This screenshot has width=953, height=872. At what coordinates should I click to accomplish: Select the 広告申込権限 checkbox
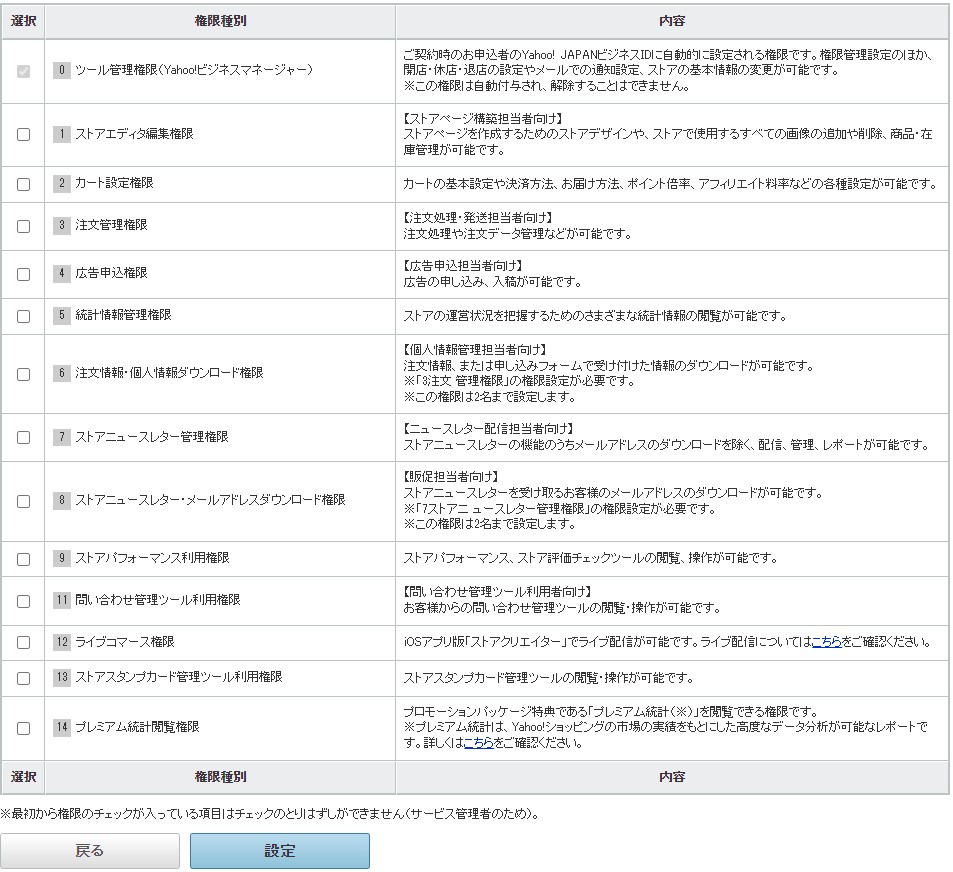click(x=23, y=274)
